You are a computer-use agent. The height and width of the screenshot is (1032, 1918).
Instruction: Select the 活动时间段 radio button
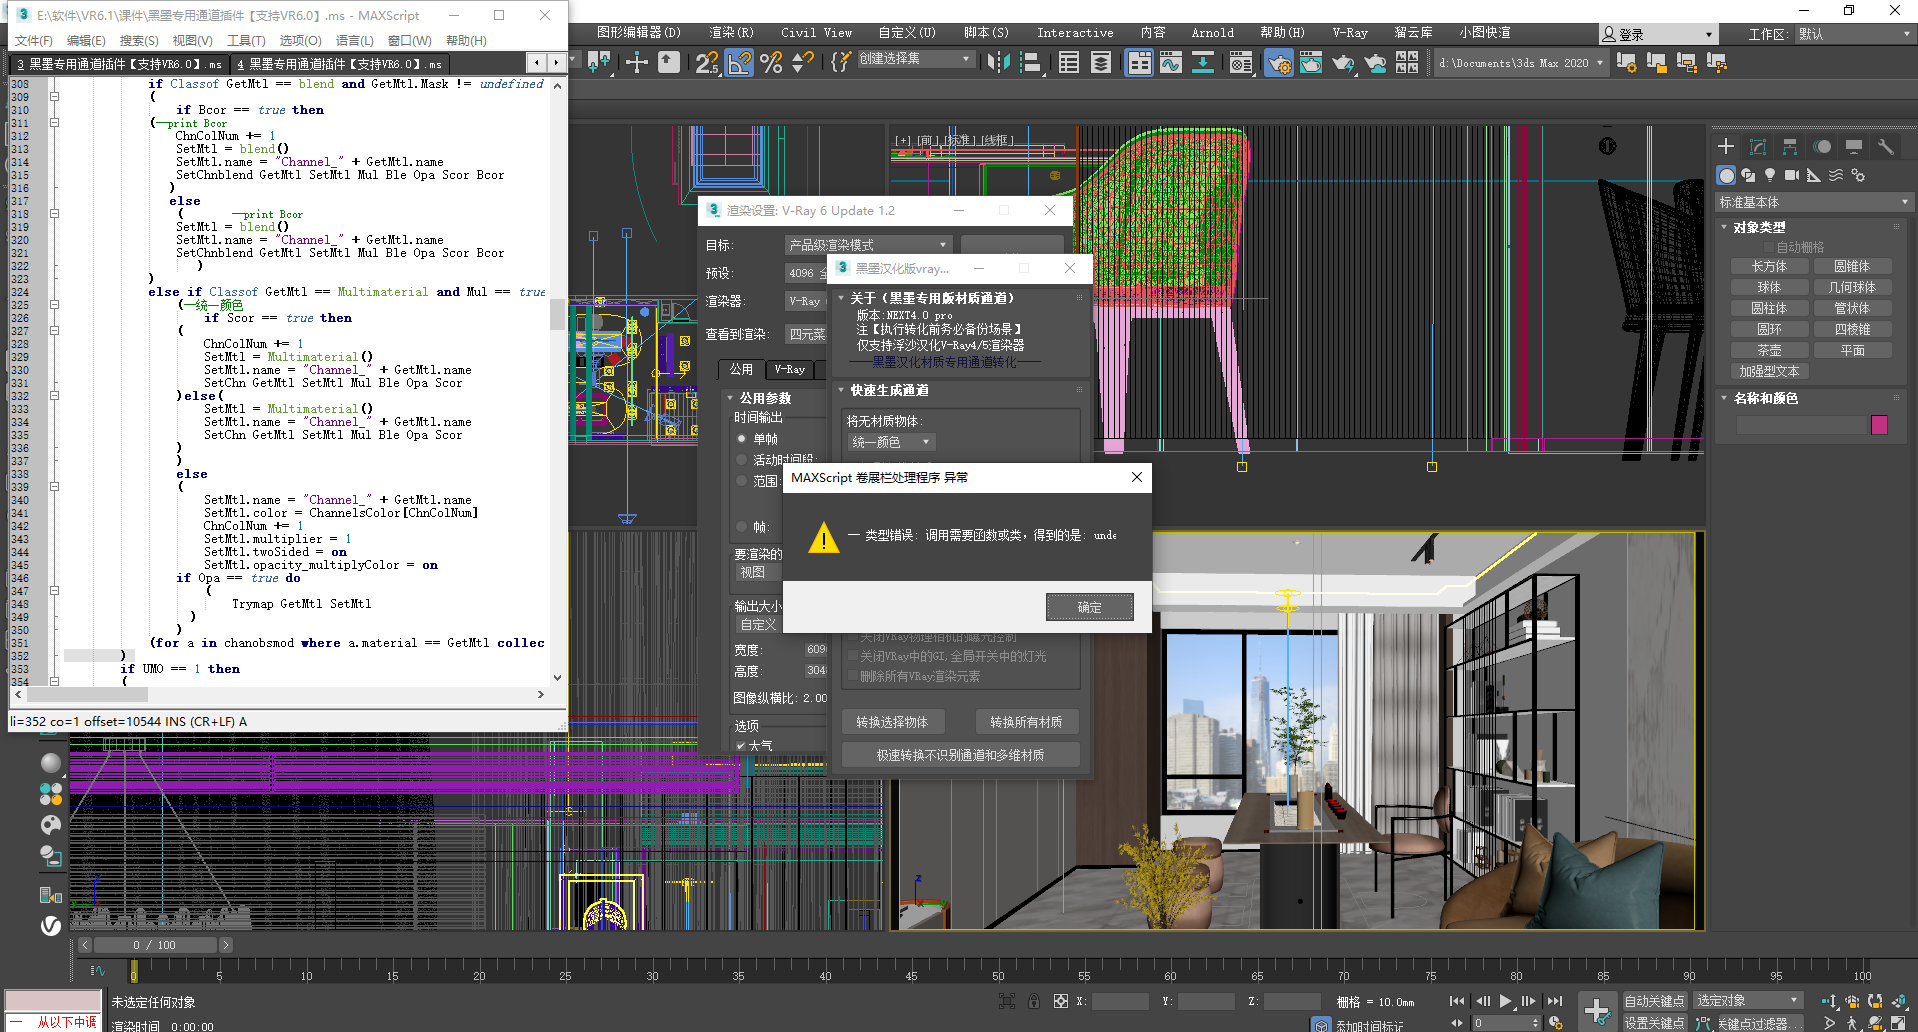[742, 460]
